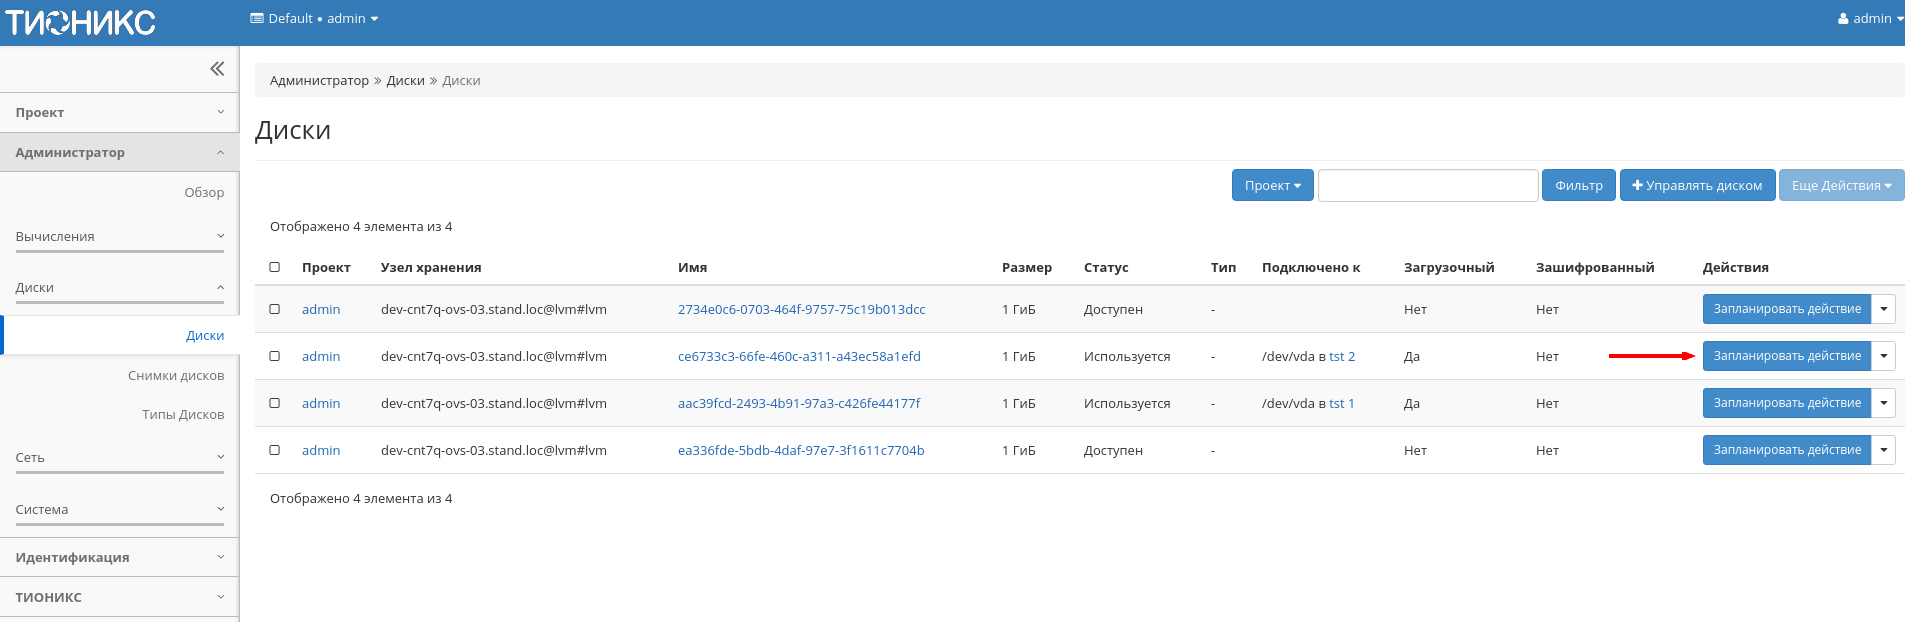This screenshot has width=1905, height=622.
Task: Open the Проект filter dropdown
Action: [1272, 185]
